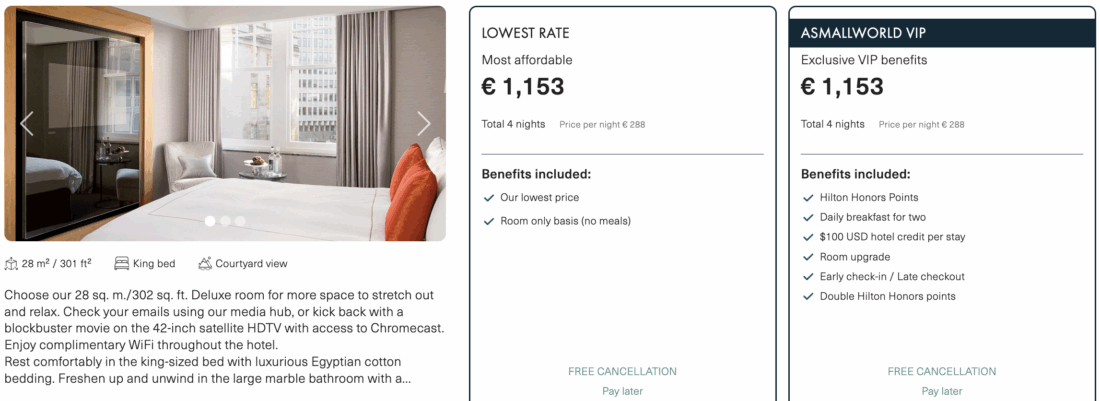
Task: Jump to first carousel photo dot
Action: click(210, 221)
